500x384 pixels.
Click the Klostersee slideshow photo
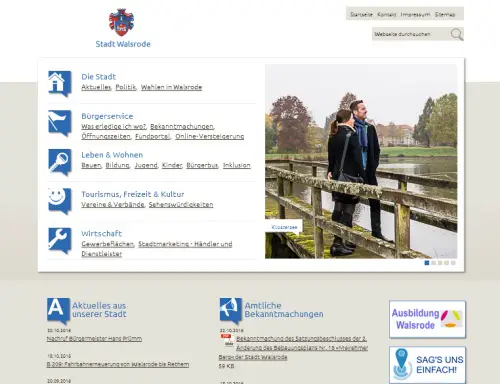pos(361,161)
